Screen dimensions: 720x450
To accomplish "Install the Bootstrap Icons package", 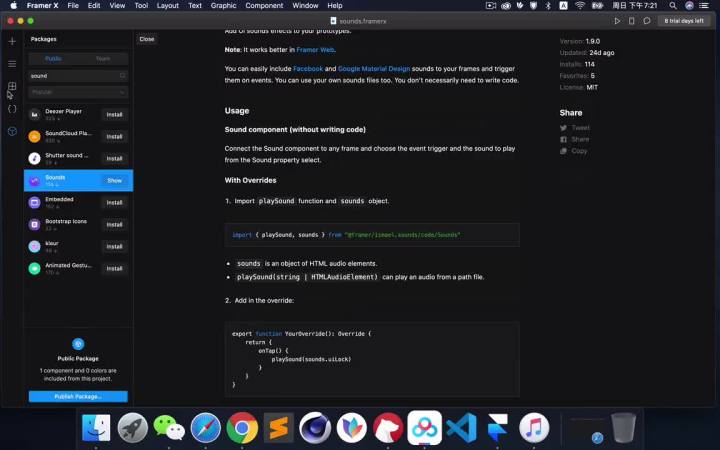I will pos(114,225).
